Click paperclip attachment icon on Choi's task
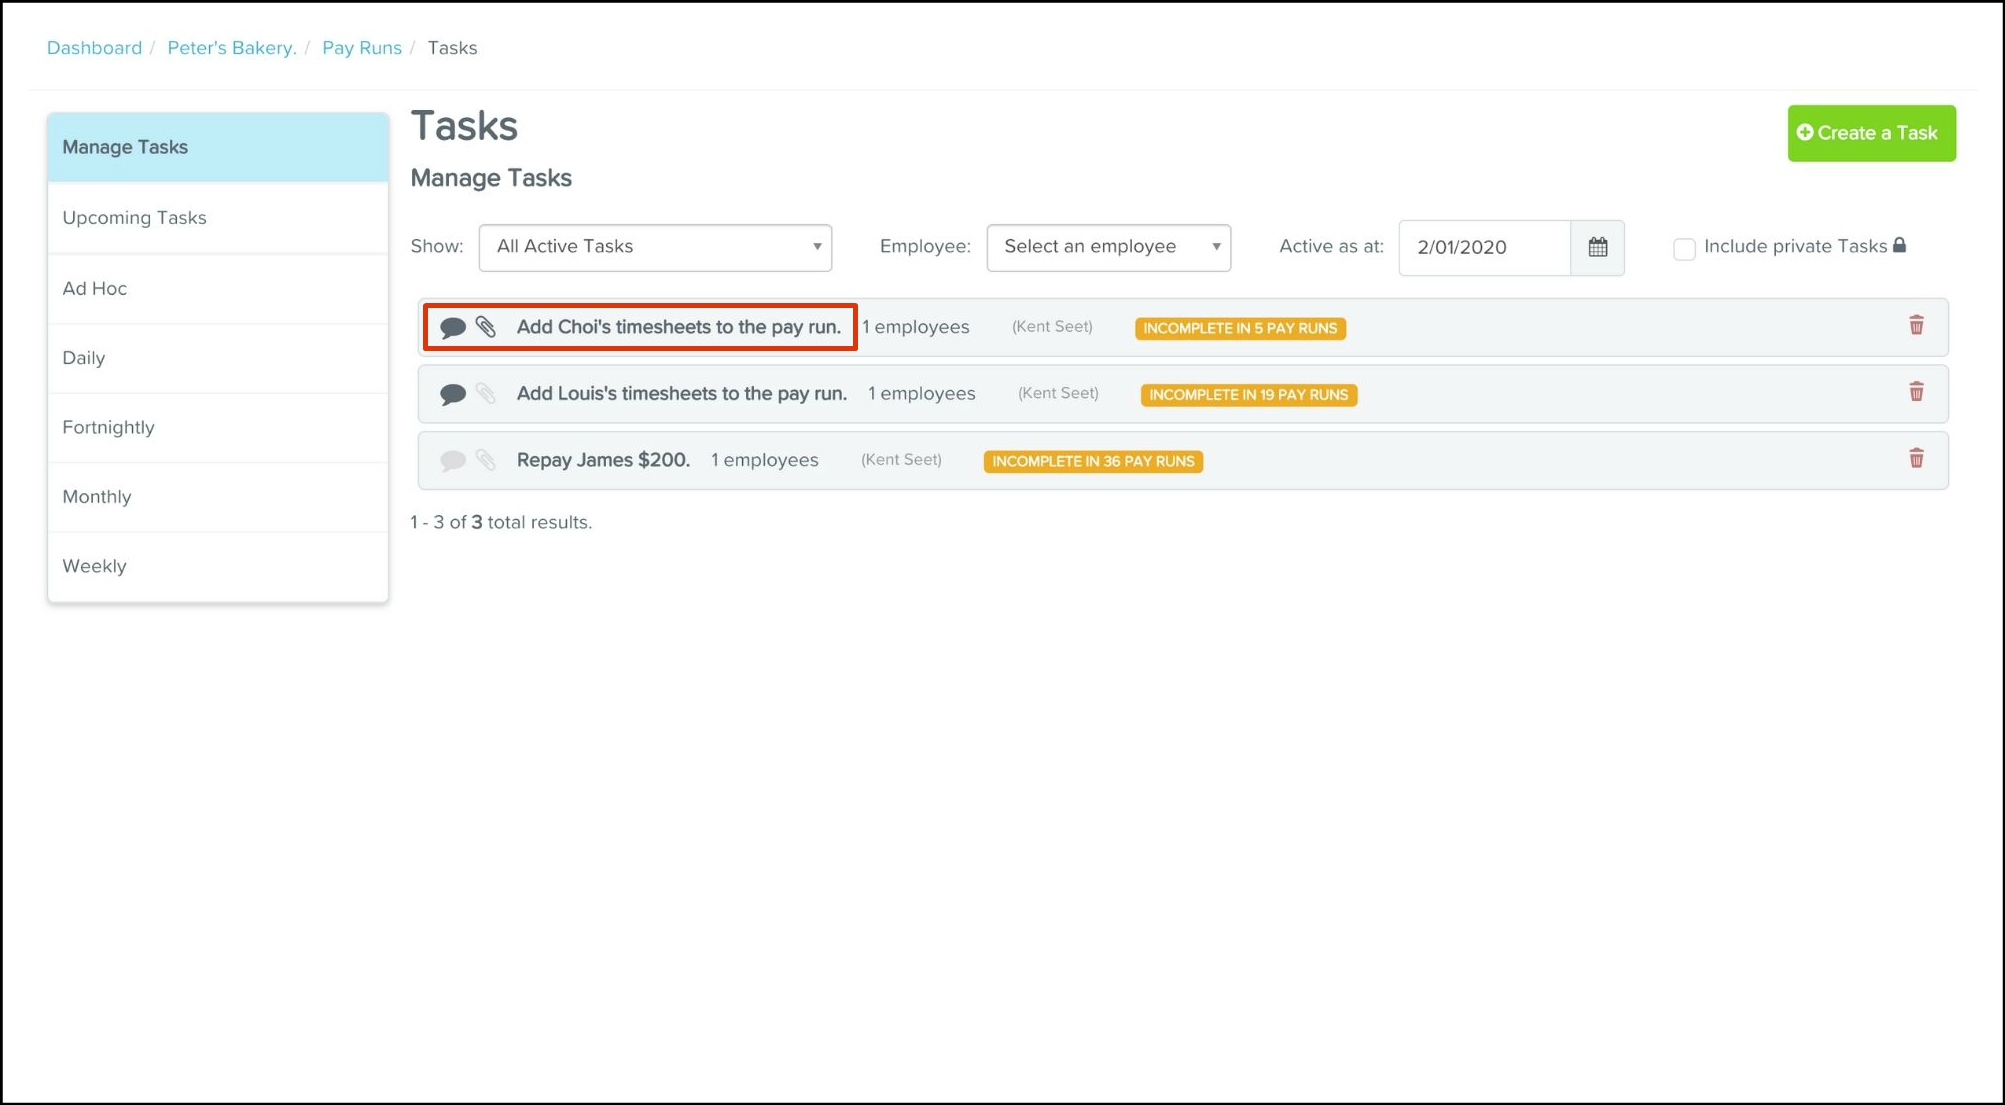 [486, 327]
